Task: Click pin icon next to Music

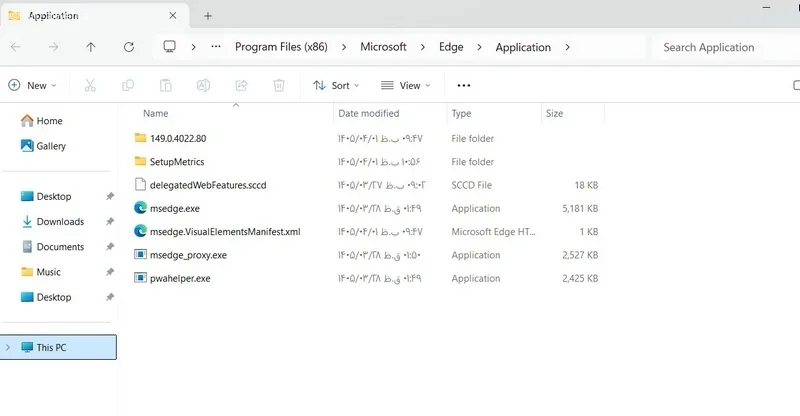Action: [x=110, y=272]
